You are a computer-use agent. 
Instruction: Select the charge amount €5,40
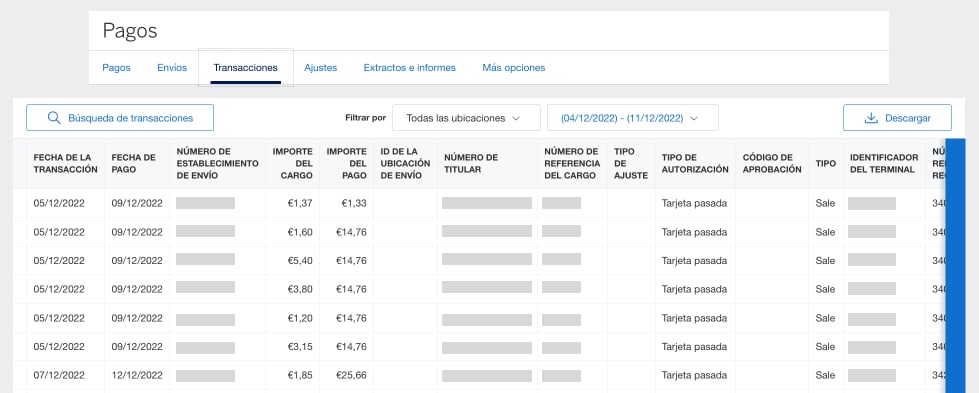[300, 261]
